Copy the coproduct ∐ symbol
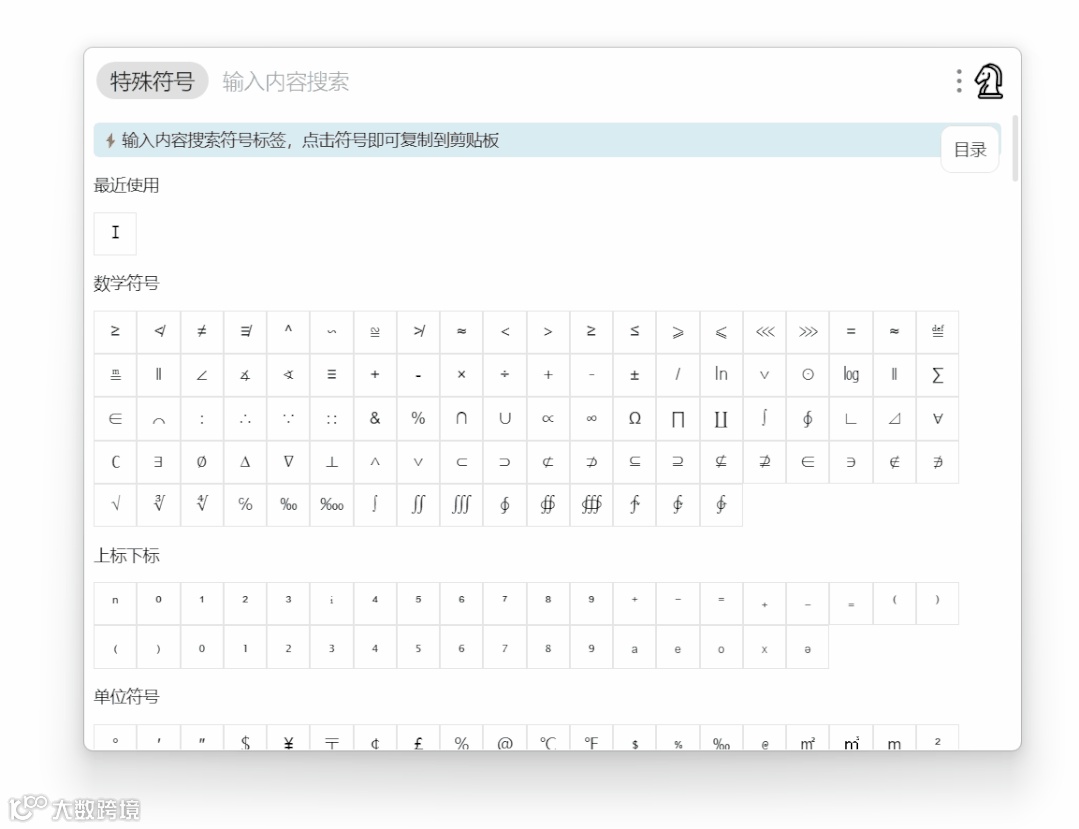This screenshot has width=1079, height=829. click(x=721, y=418)
